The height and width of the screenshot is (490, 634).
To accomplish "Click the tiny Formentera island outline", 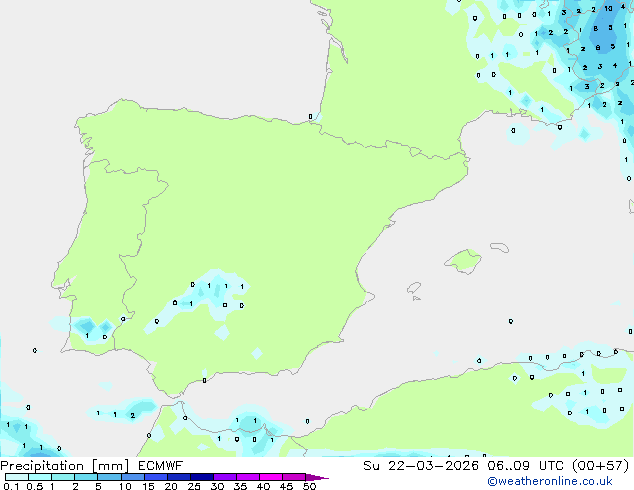I will click(x=416, y=298).
